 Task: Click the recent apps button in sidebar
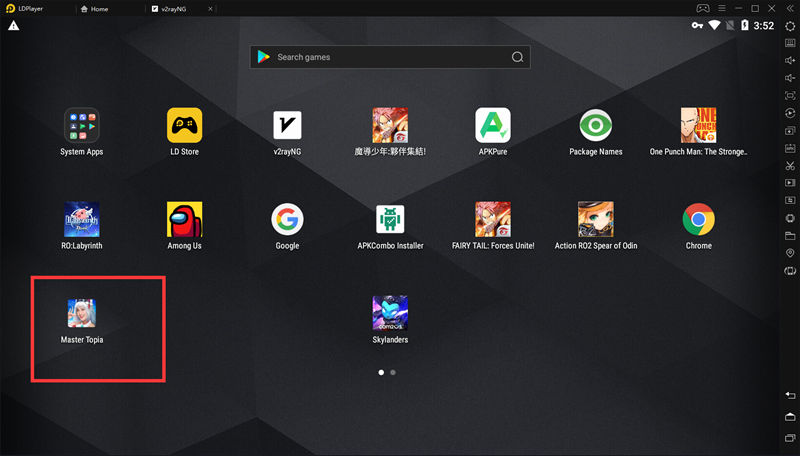[x=790, y=438]
